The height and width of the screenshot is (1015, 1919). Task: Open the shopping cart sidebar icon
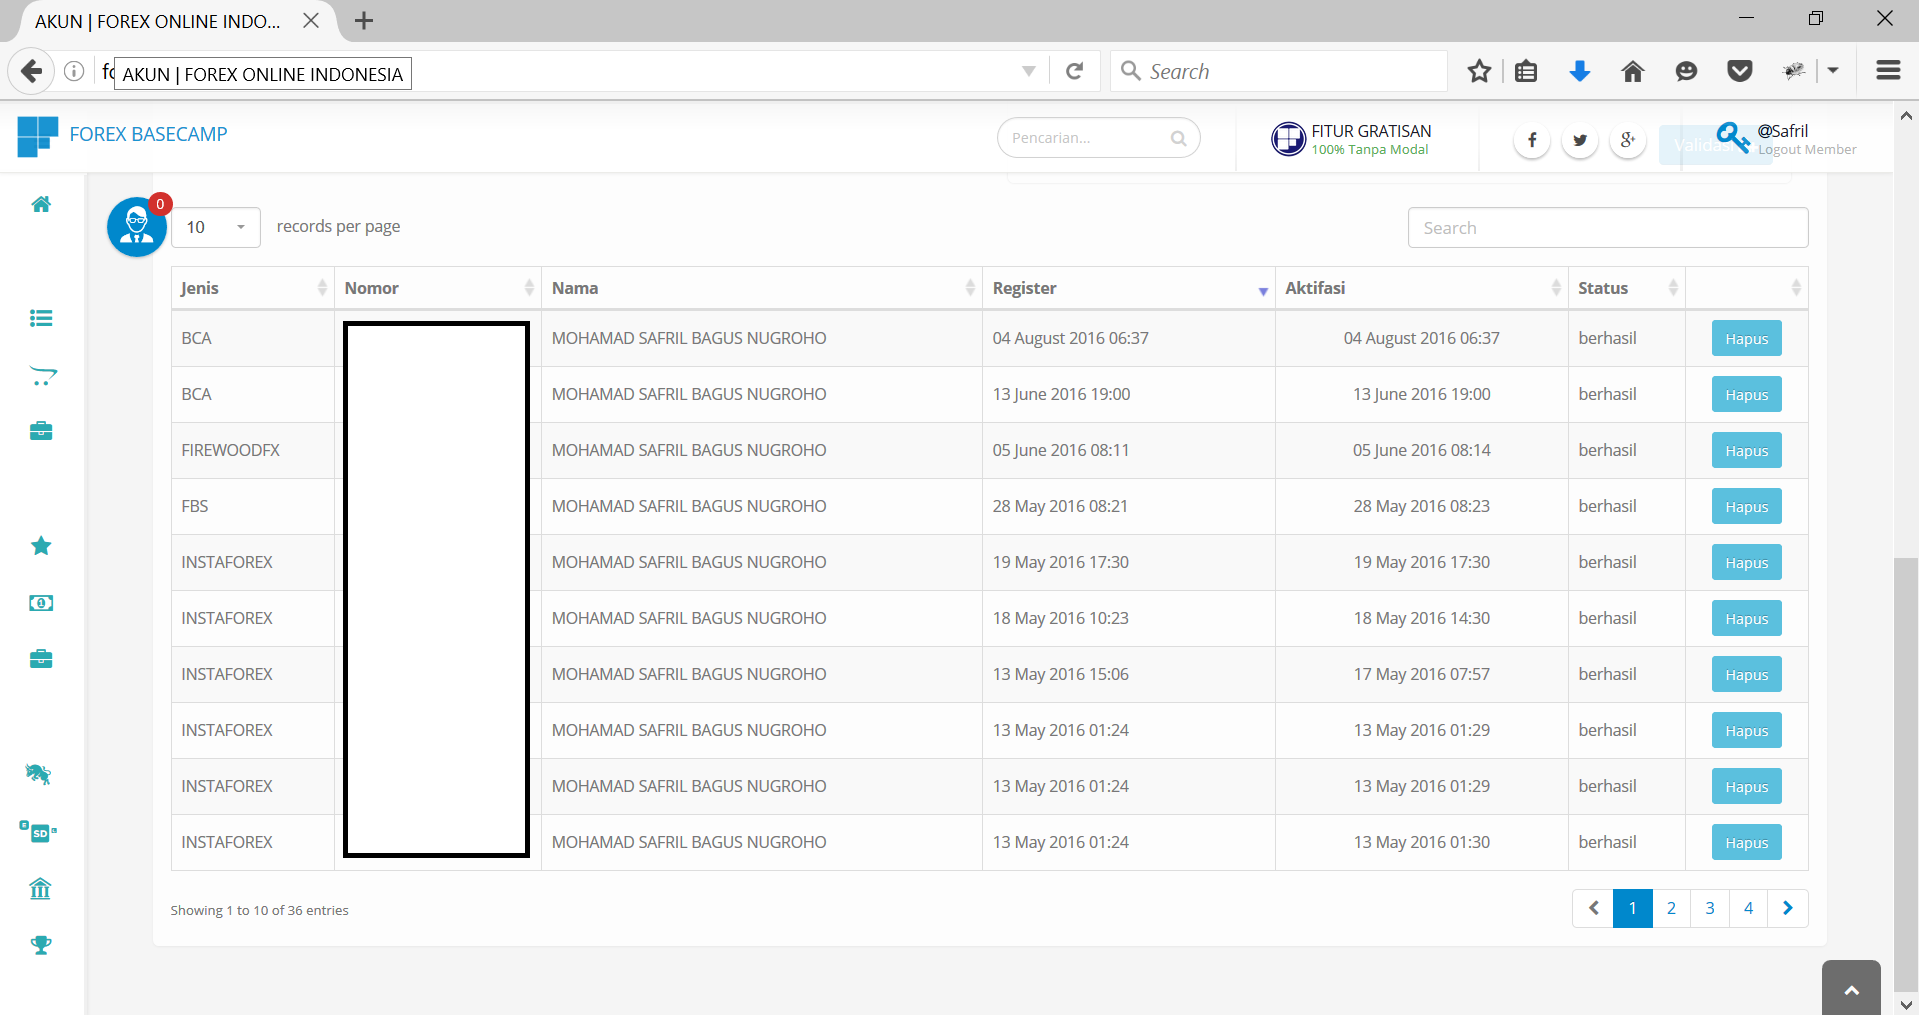42,376
